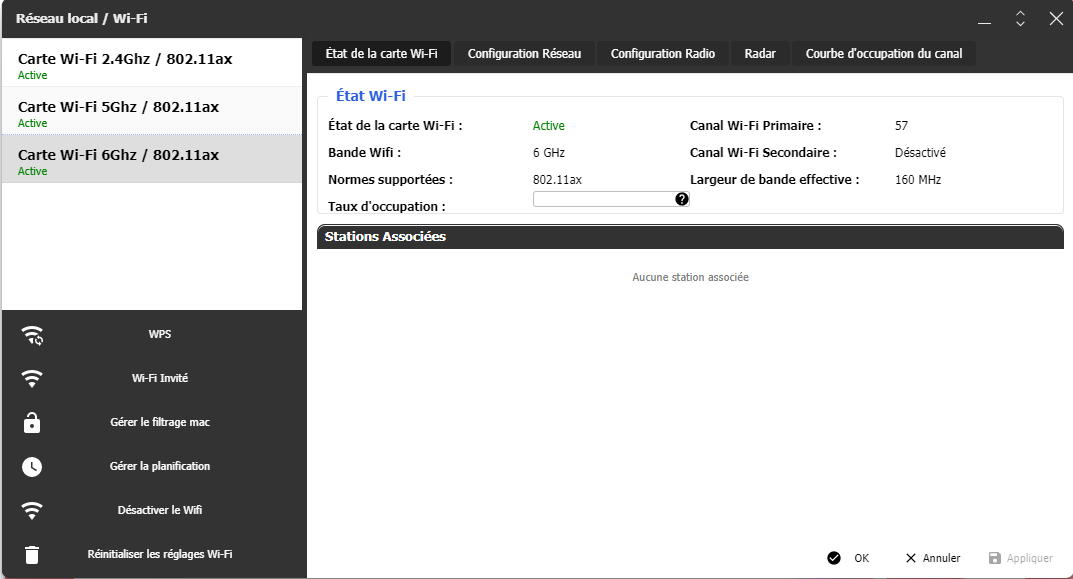Click the Wi-Fi Invité signal icon
The image size is (1073, 579).
click(x=32, y=378)
